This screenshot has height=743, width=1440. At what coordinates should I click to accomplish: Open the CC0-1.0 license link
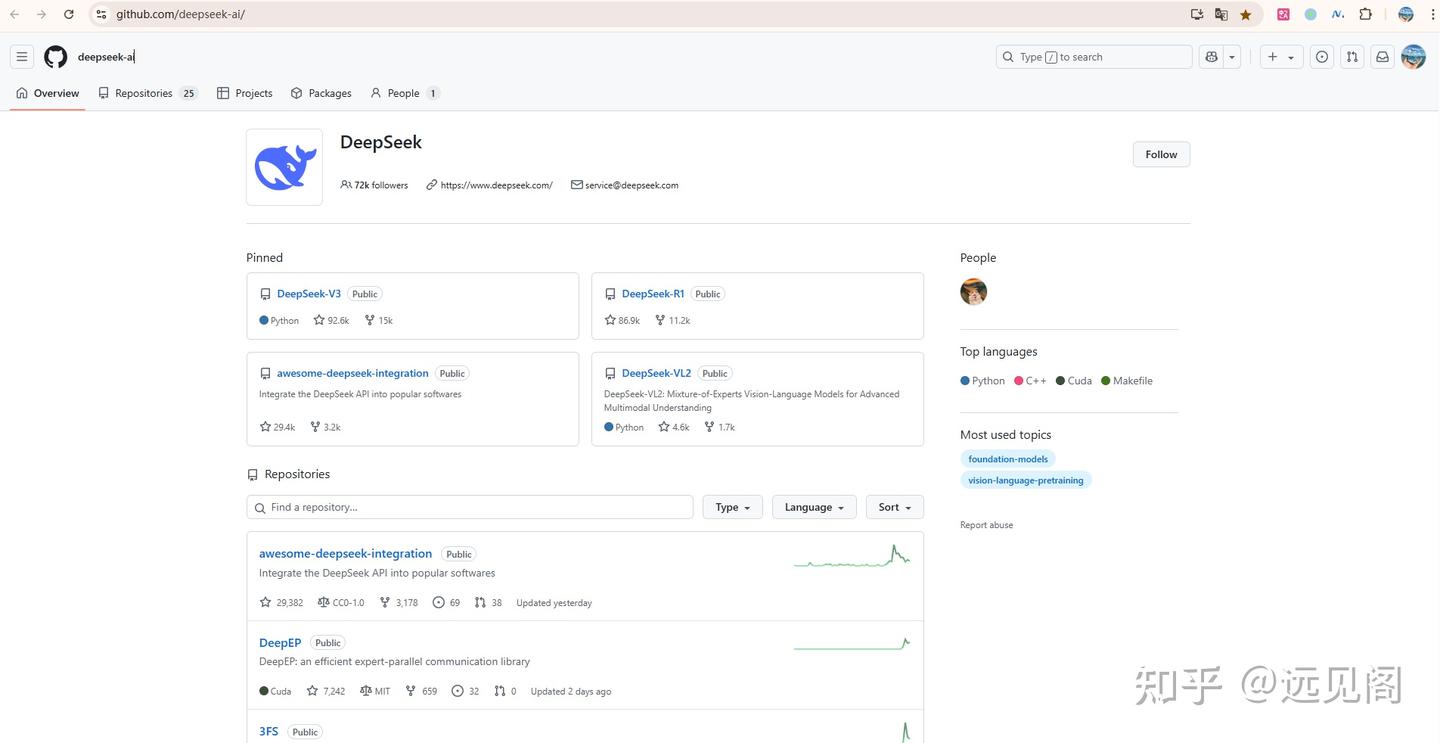pos(341,603)
